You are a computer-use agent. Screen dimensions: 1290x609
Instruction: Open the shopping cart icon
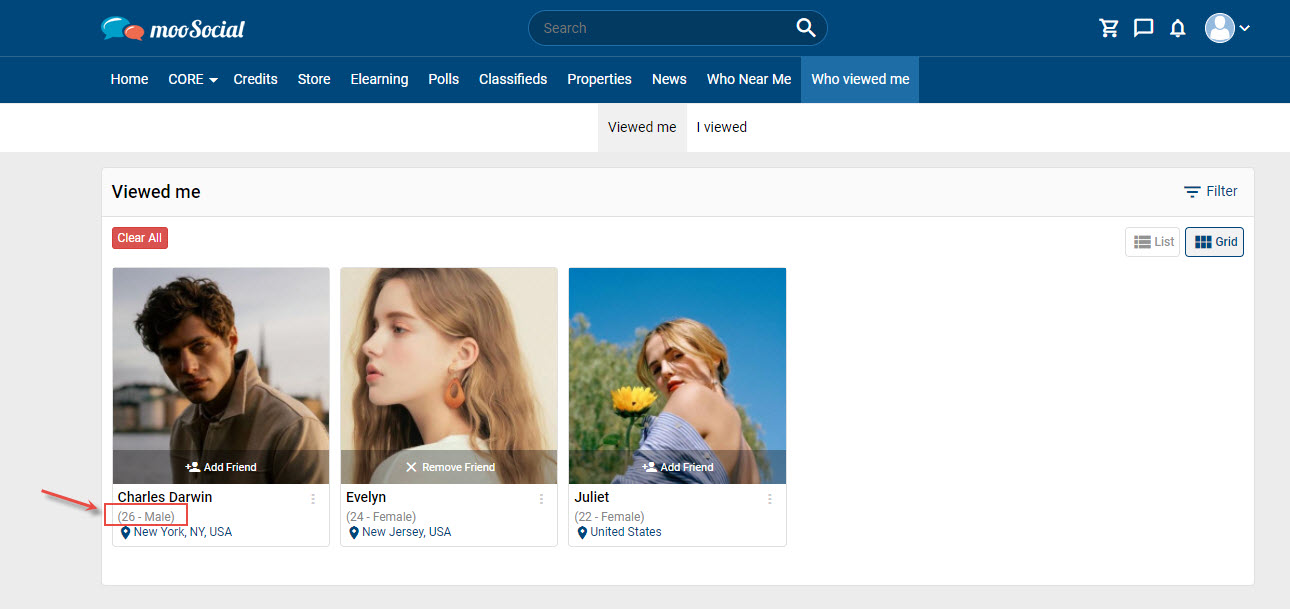tap(1109, 28)
